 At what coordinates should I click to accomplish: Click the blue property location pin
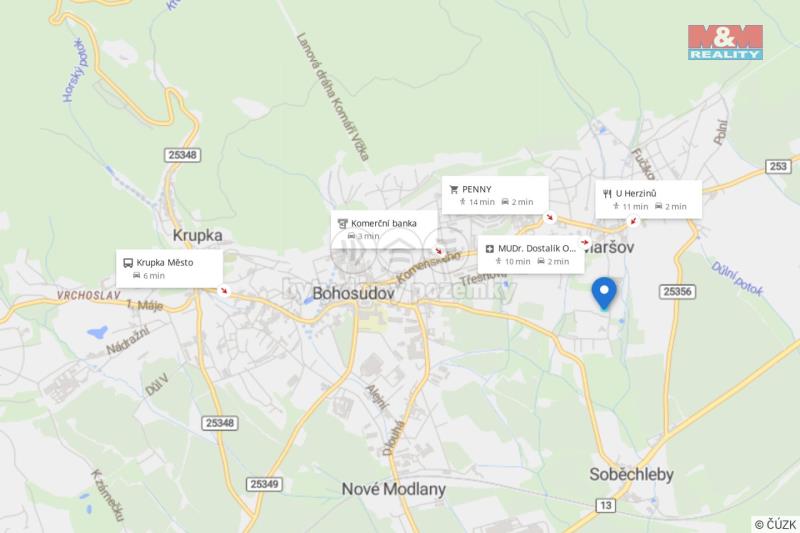[x=604, y=294]
